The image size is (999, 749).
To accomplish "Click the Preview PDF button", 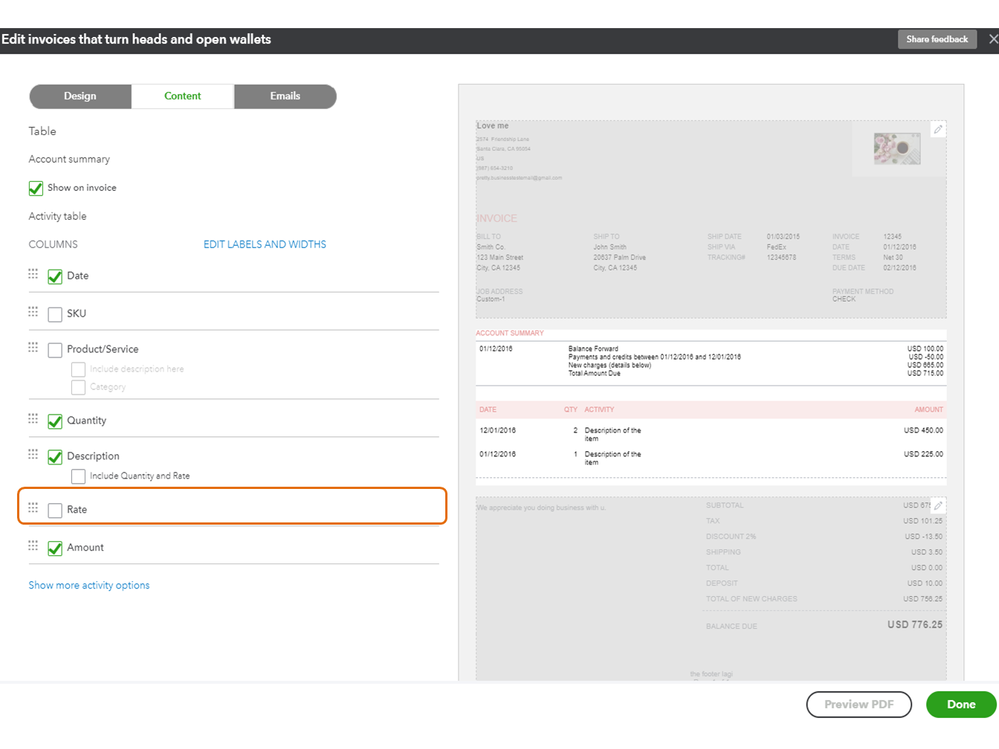I will pos(859,704).
